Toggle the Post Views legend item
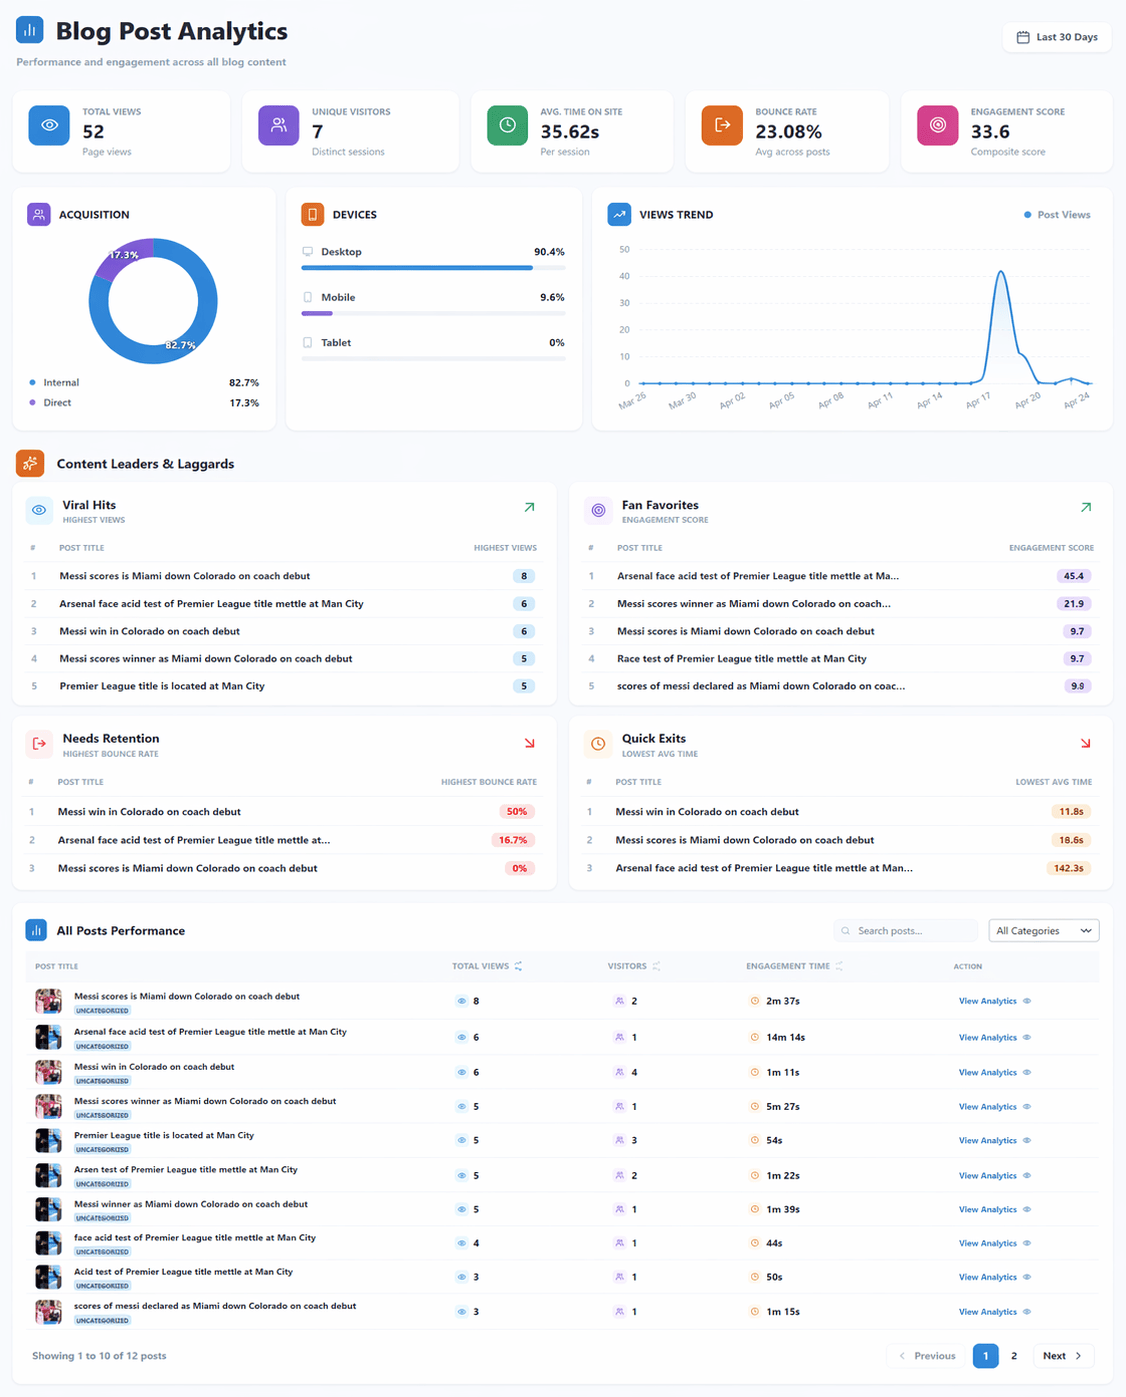Viewport: 1126px width, 1397px height. (x=1057, y=215)
